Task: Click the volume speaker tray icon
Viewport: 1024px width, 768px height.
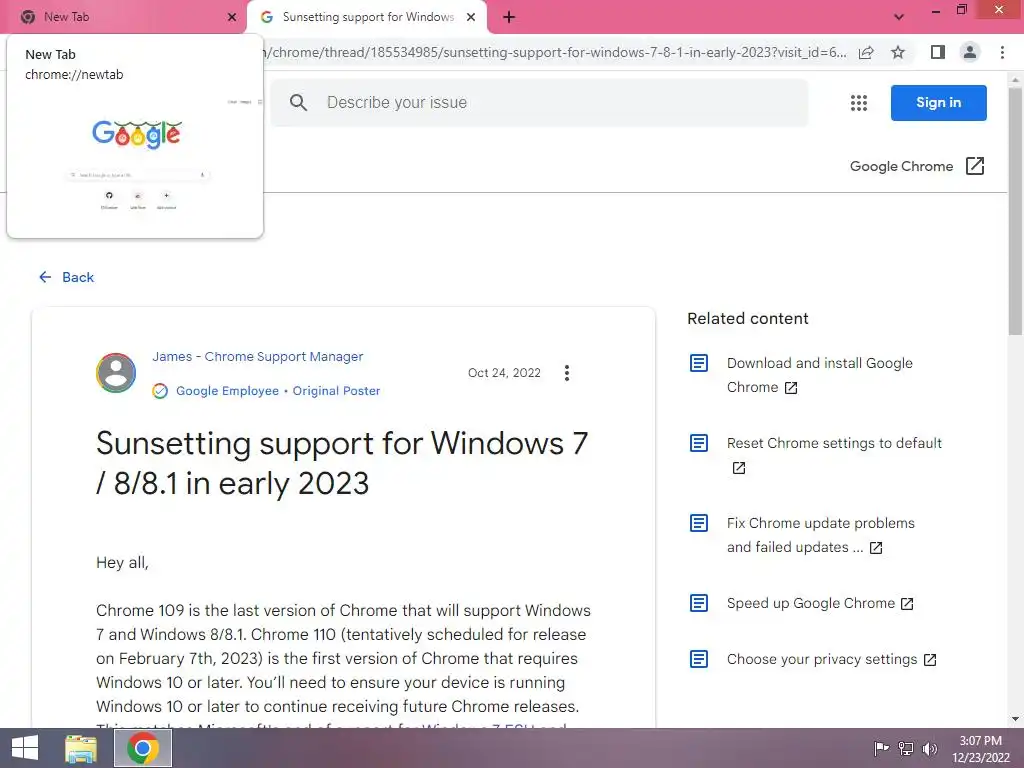Action: click(929, 748)
